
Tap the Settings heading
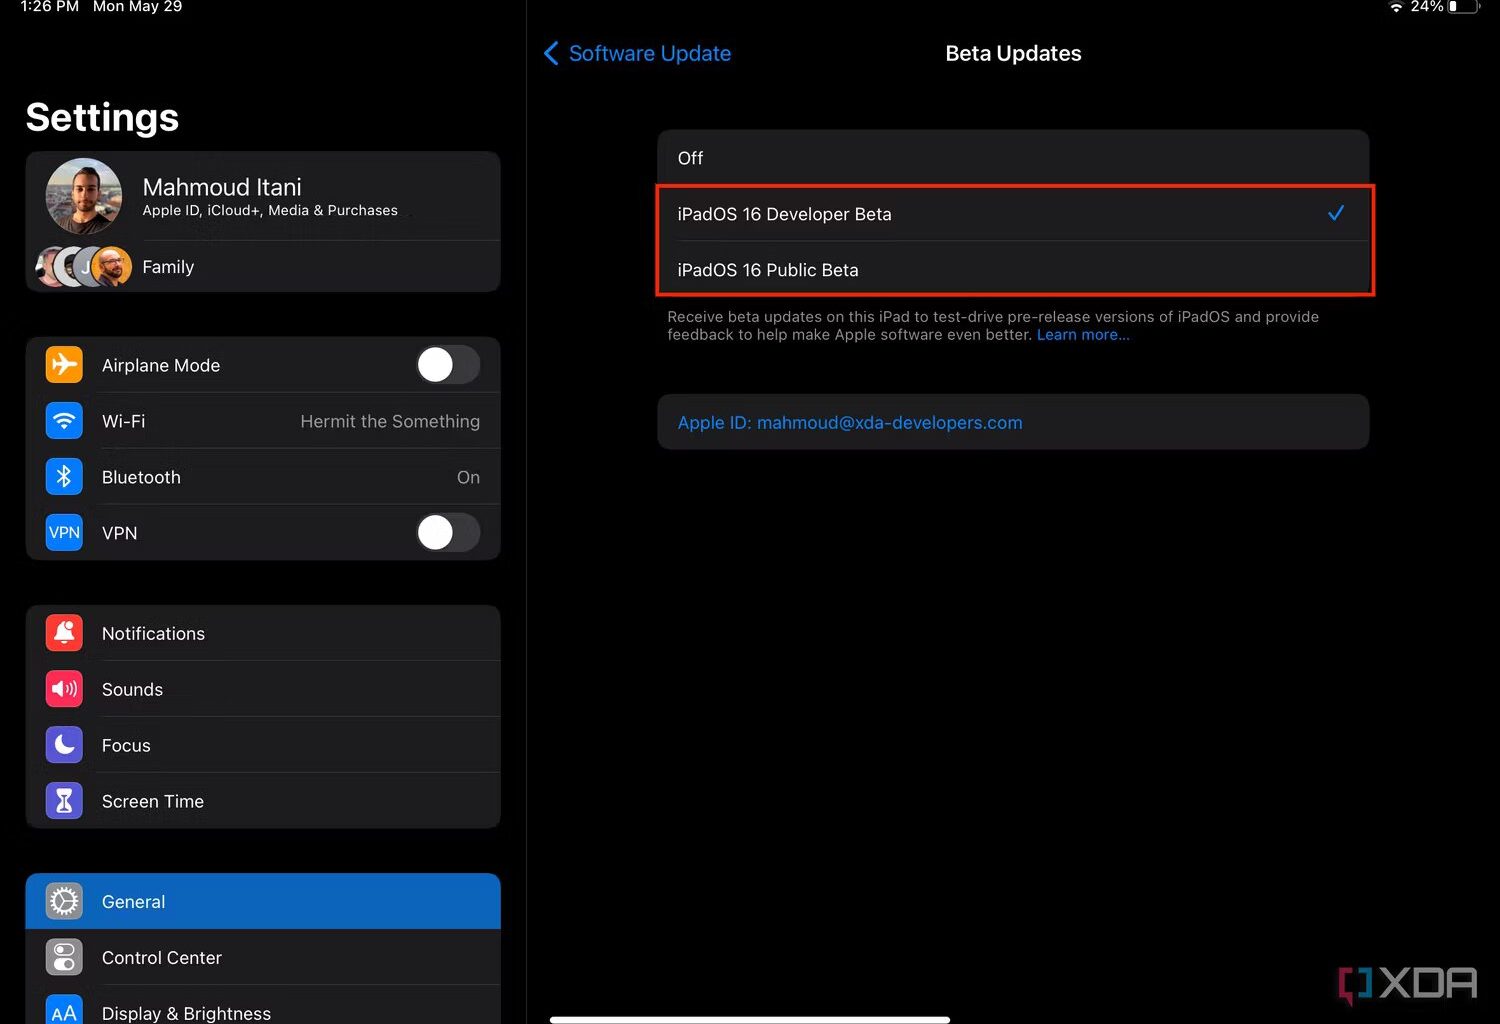(x=102, y=117)
